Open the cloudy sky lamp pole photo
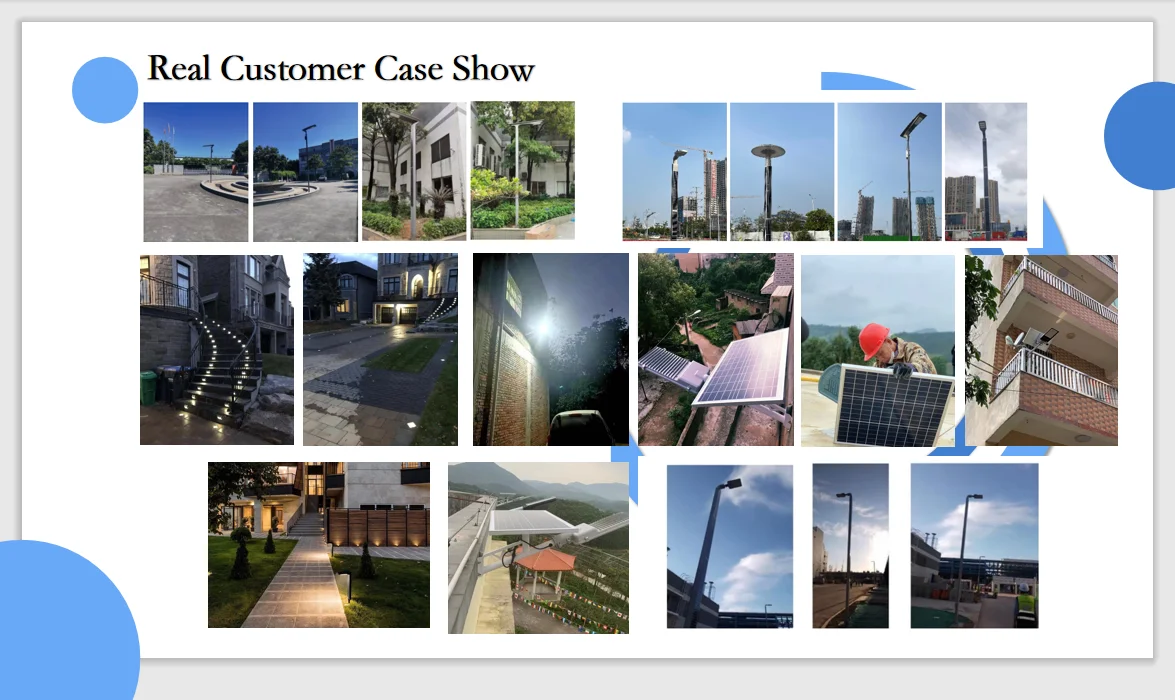 coord(986,172)
